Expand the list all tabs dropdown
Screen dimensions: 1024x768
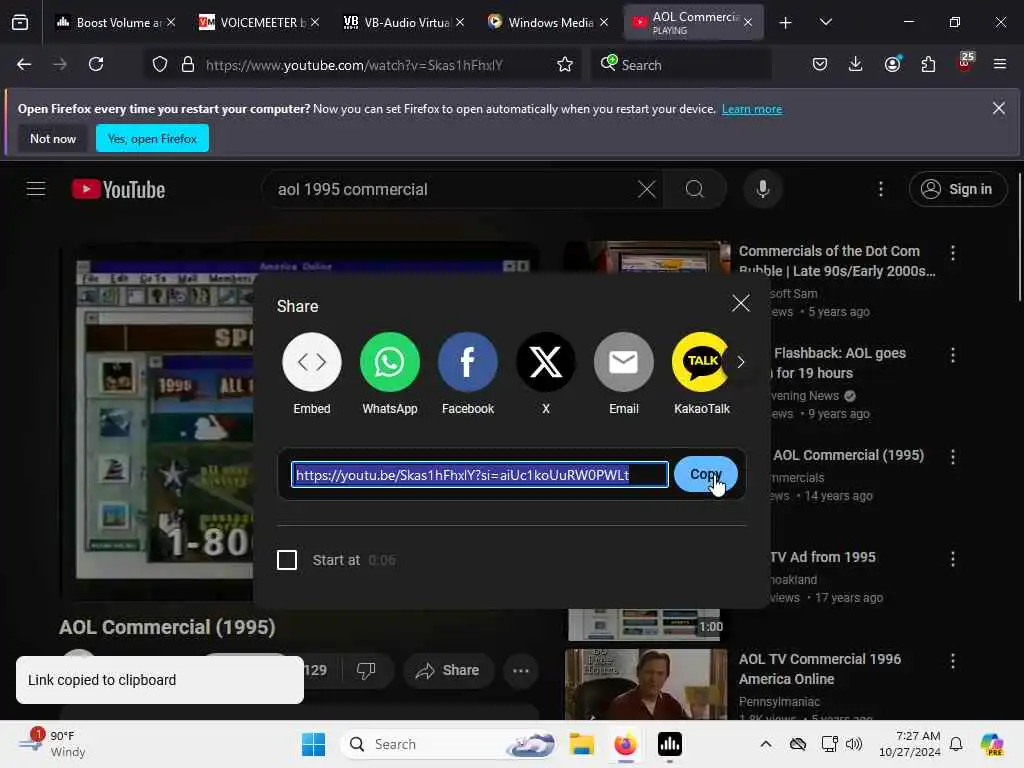point(826,22)
